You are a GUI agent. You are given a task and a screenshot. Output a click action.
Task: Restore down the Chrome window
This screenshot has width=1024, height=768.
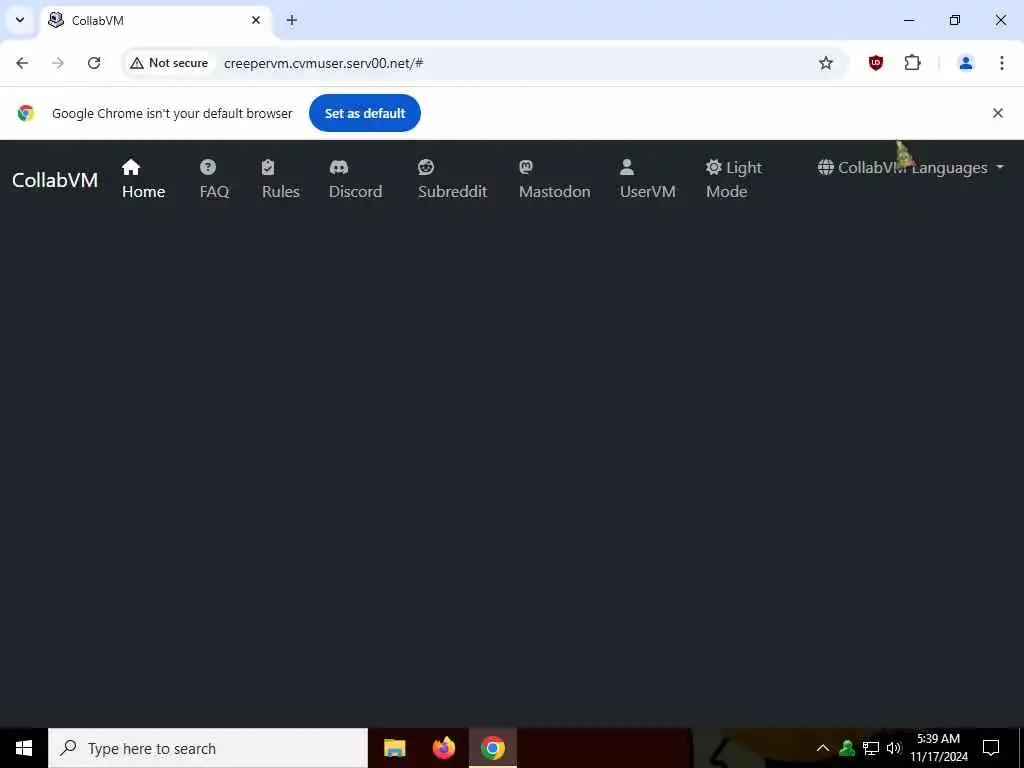955,20
